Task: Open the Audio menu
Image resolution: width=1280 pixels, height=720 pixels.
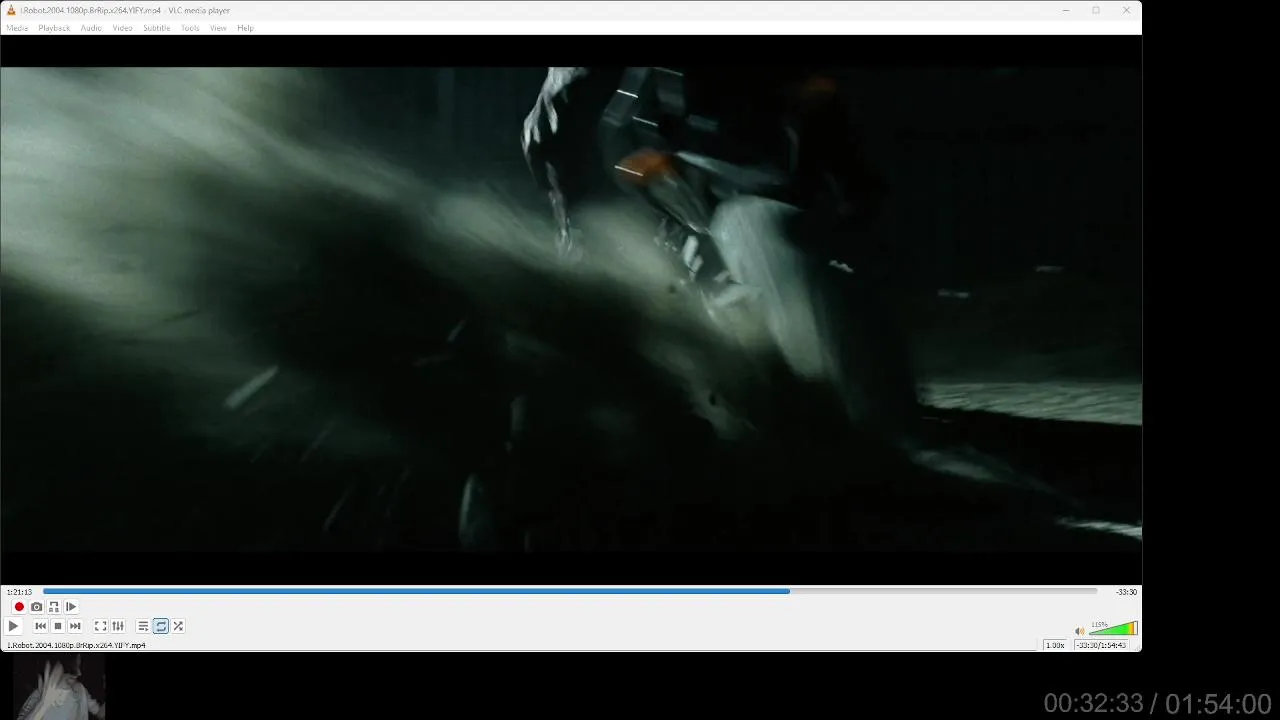Action: [x=91, y=28]
